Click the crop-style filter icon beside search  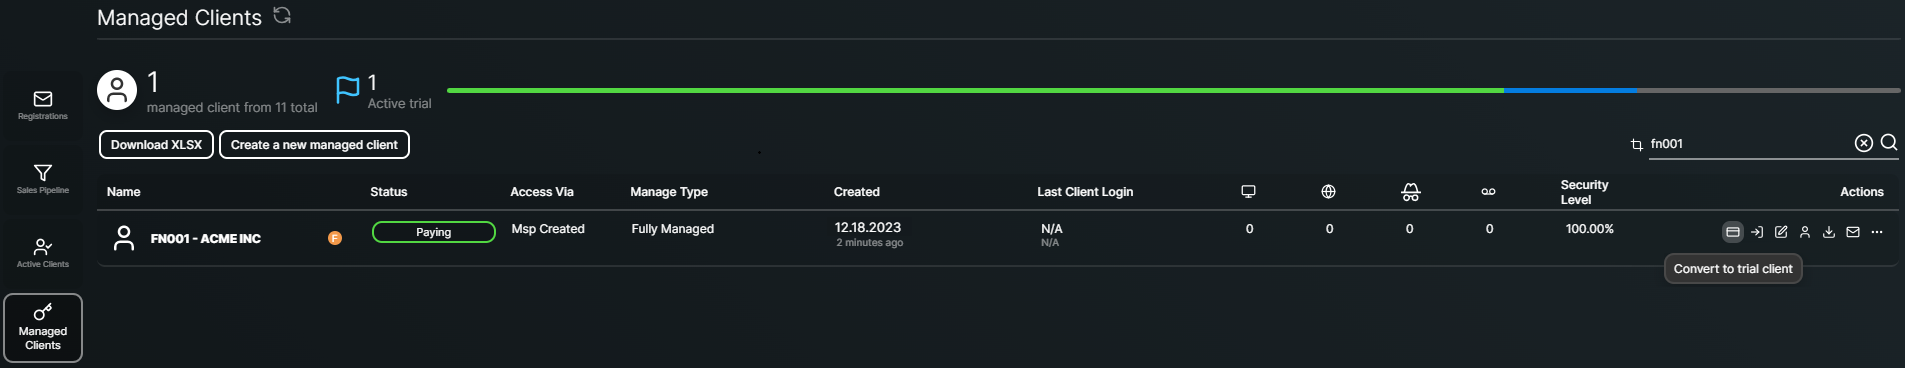click(x=1636, y=145)
